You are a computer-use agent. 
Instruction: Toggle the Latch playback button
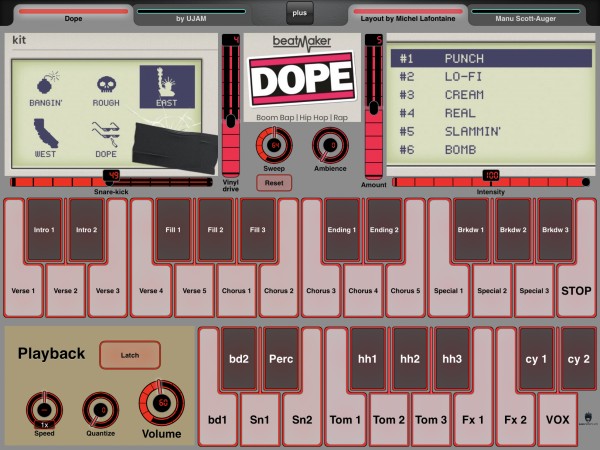pyautogui.click(x=130, y=355)
